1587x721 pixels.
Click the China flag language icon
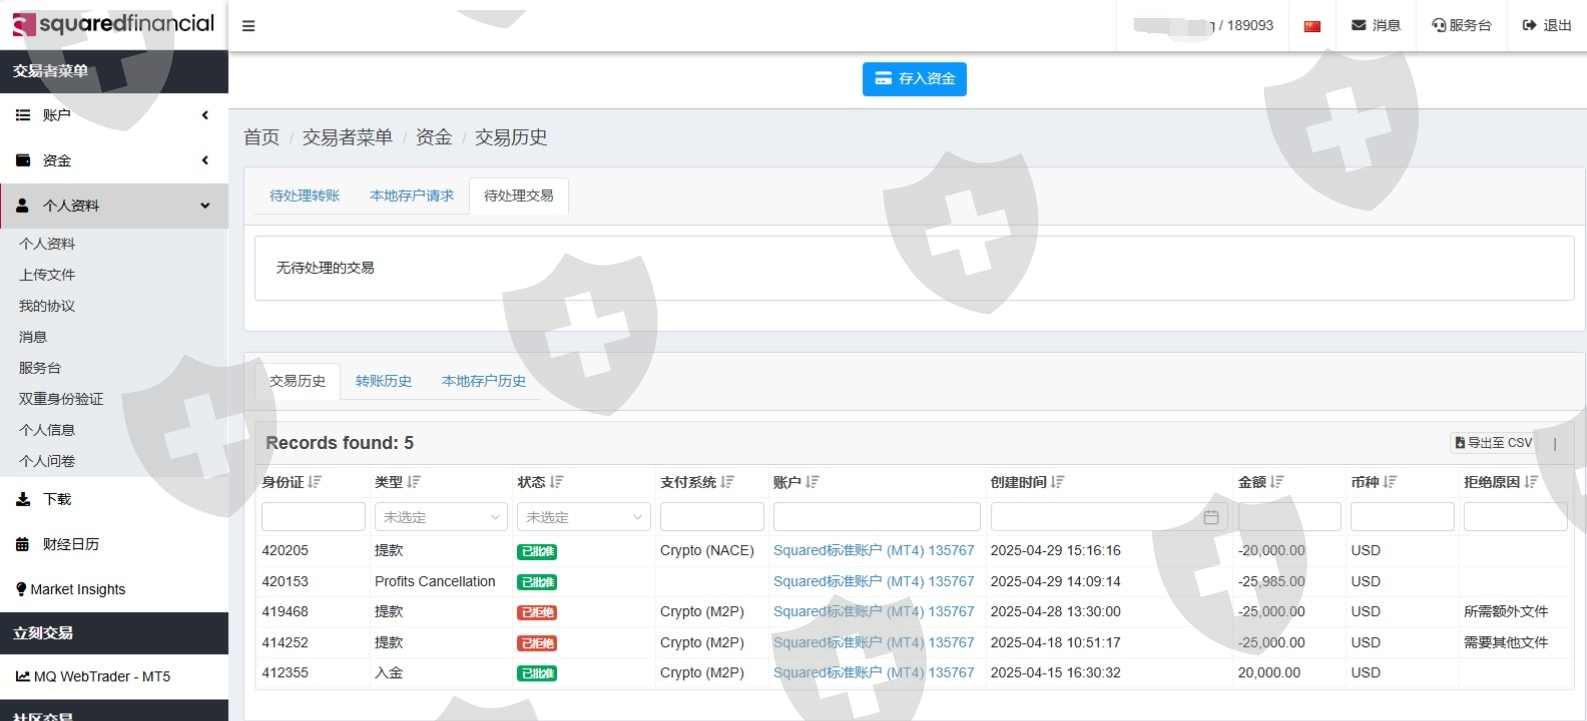pos(1312,26)
